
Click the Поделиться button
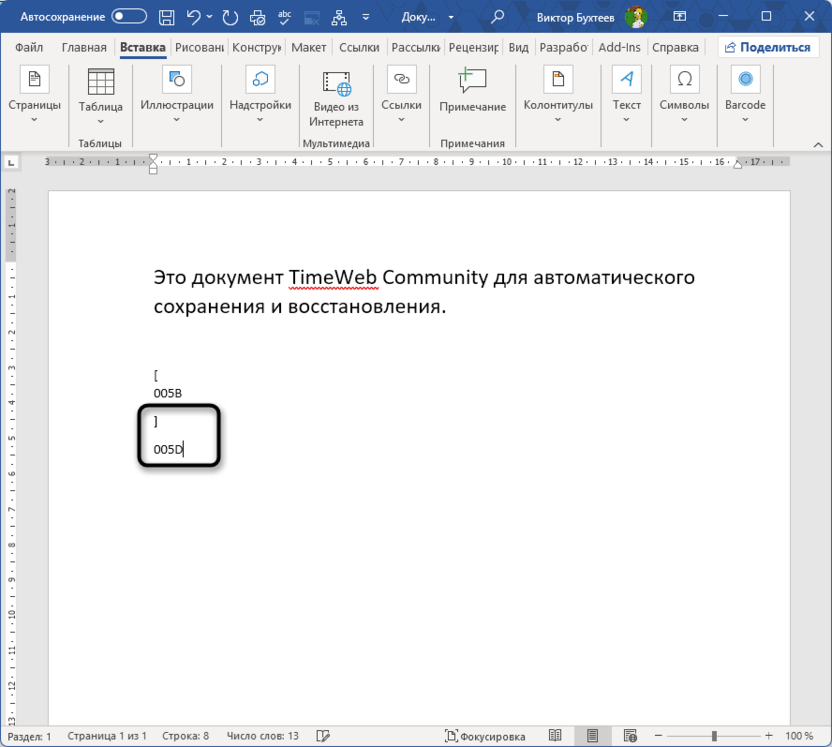point(768,47)
